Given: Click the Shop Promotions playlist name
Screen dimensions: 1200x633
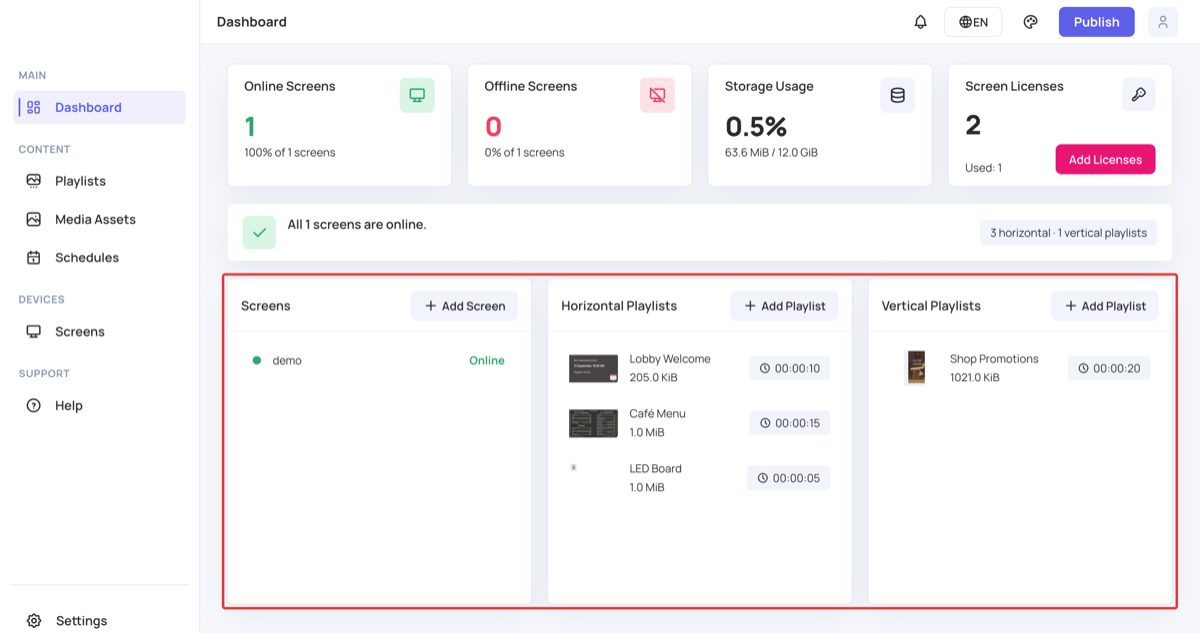Looking at the screenshot, I should (x=994, y=359).
